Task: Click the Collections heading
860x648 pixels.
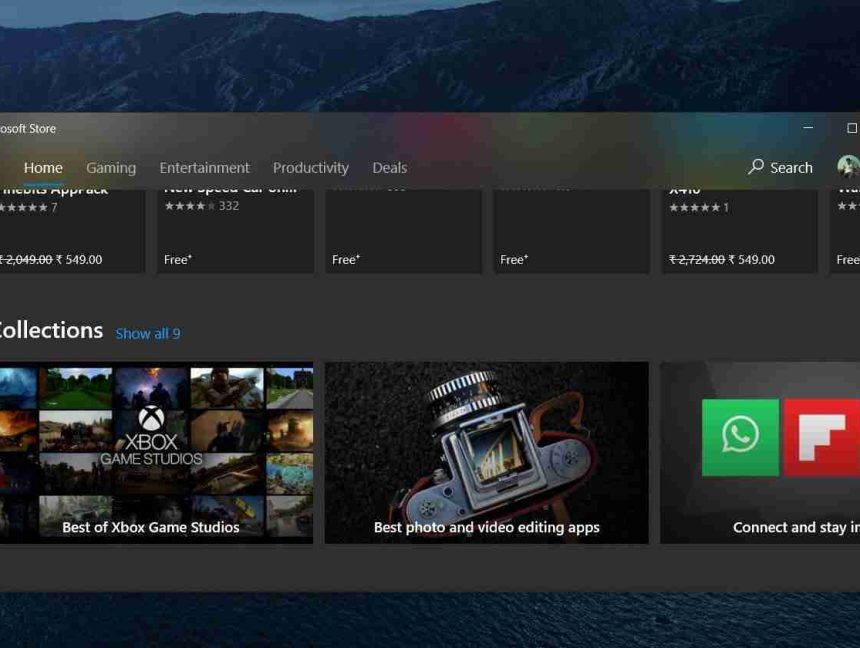Action: pos(50,330)
